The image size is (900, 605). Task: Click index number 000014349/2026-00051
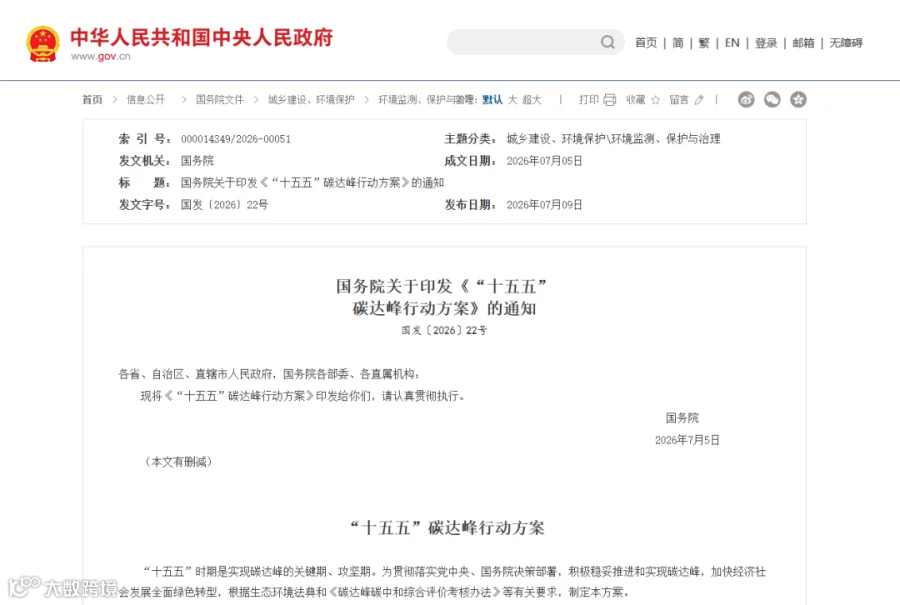pos(236,139)
